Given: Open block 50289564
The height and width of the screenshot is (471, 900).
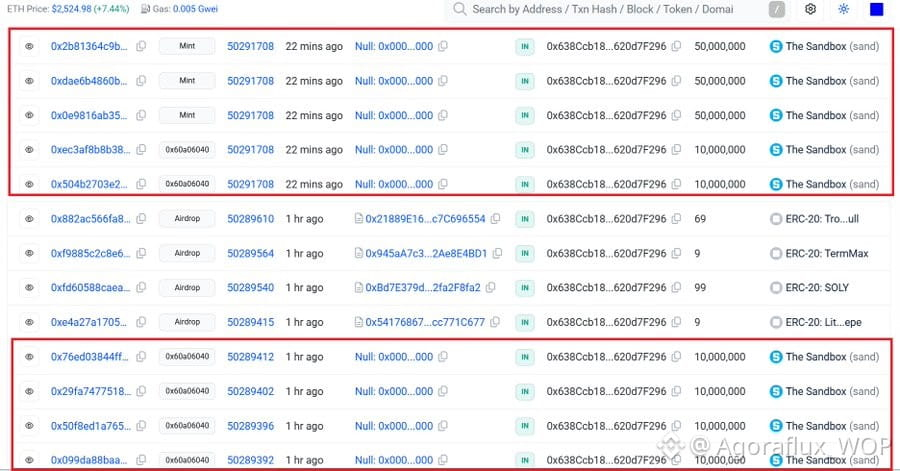Looking at the screenshot, I should coord(250,253).
